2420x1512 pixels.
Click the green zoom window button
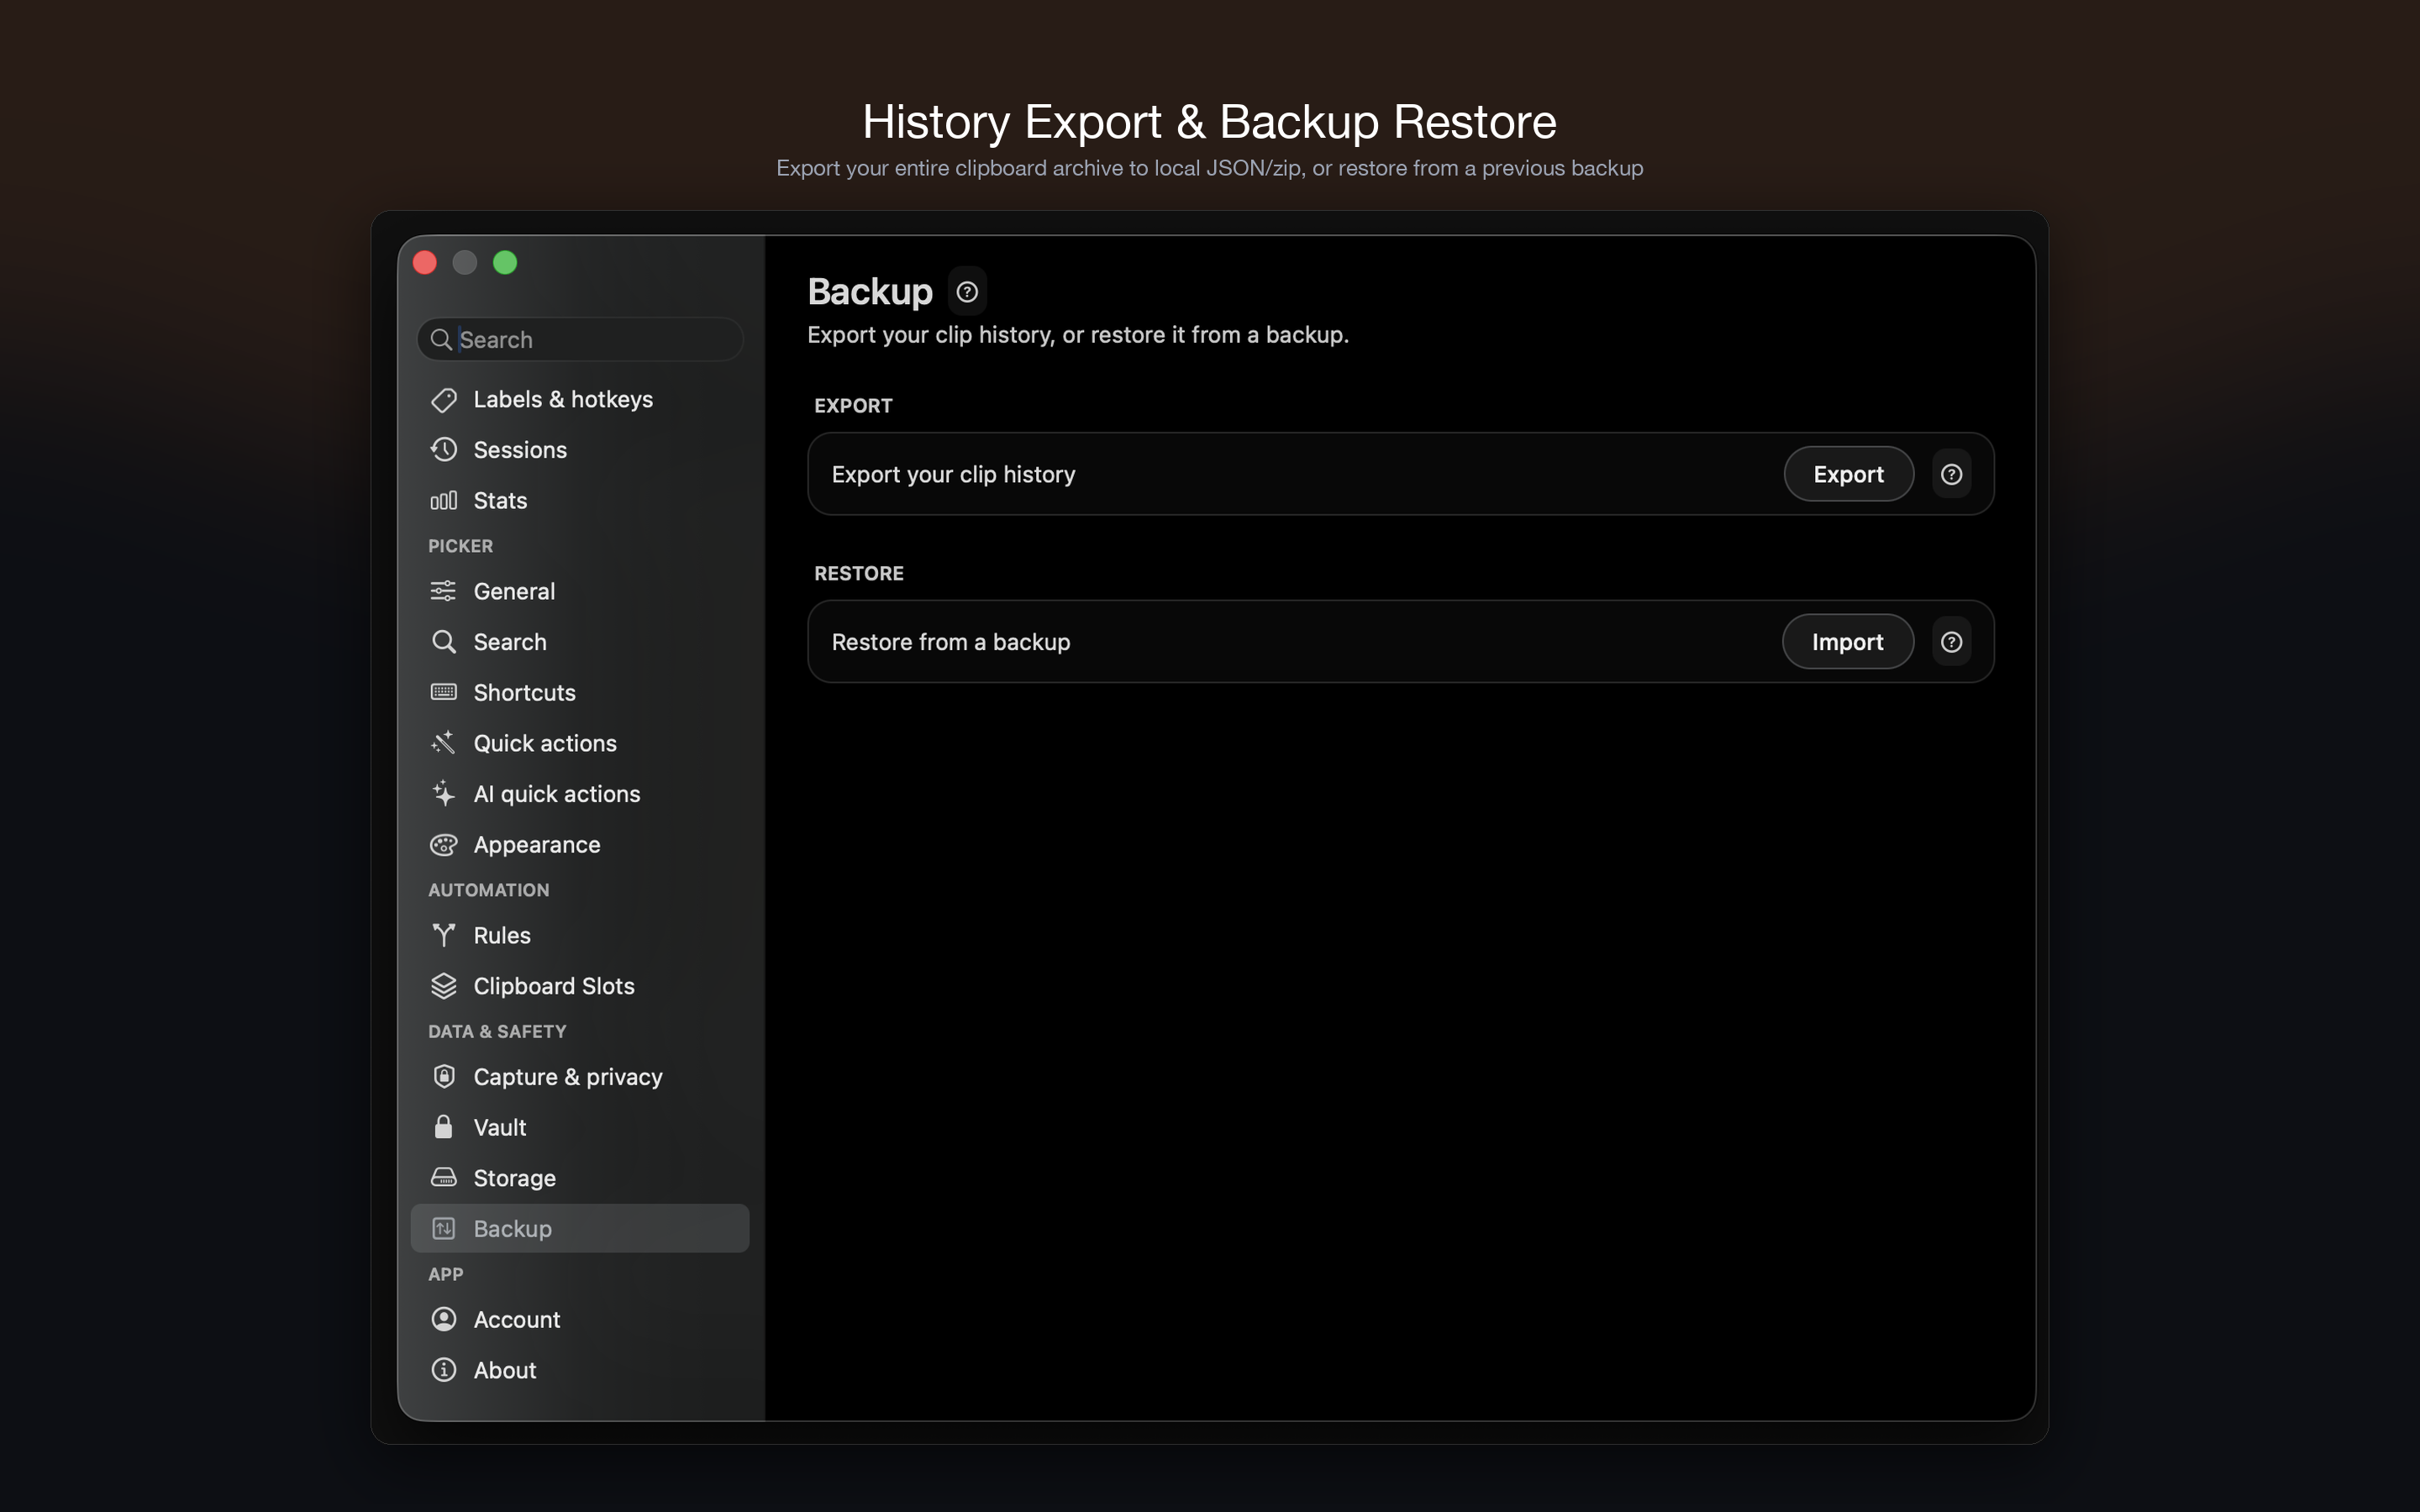505,263
